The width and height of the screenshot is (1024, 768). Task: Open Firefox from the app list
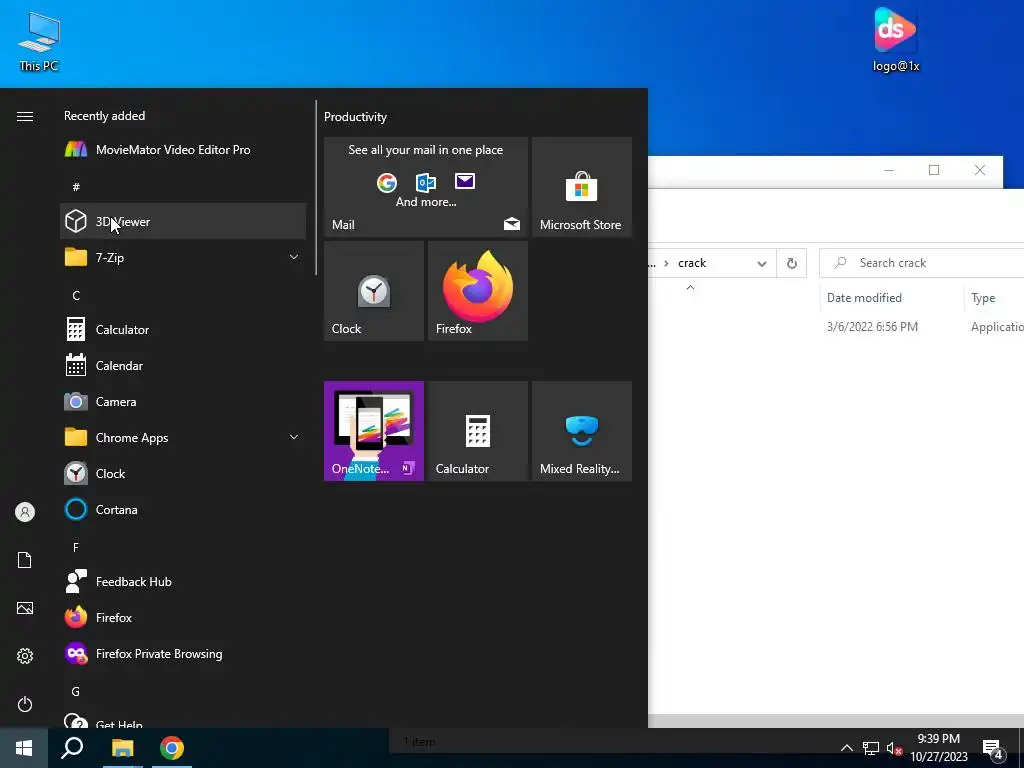point(183,618)
